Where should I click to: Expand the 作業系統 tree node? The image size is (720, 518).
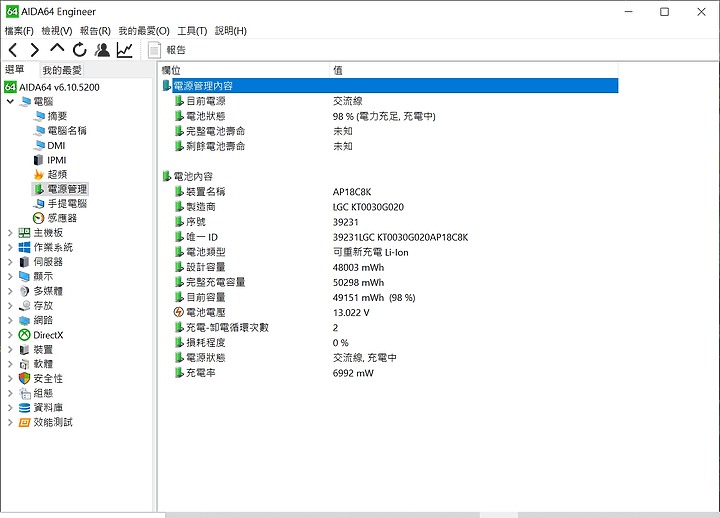tap(10, 248)
